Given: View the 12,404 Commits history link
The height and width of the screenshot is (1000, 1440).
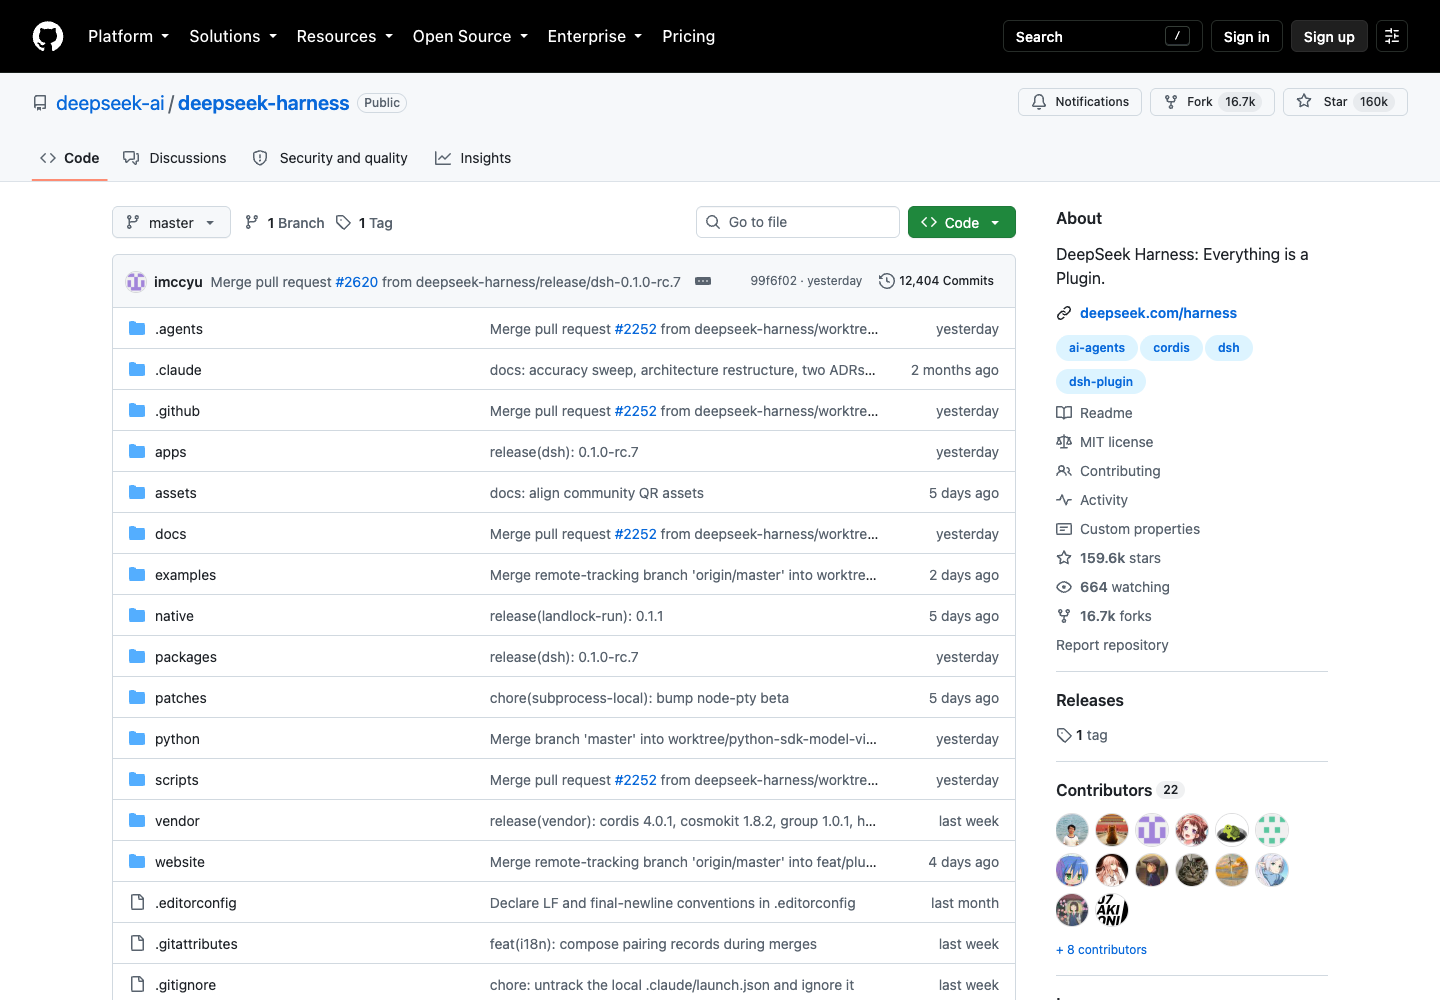Looking at the screenshot, I should 936,281.
